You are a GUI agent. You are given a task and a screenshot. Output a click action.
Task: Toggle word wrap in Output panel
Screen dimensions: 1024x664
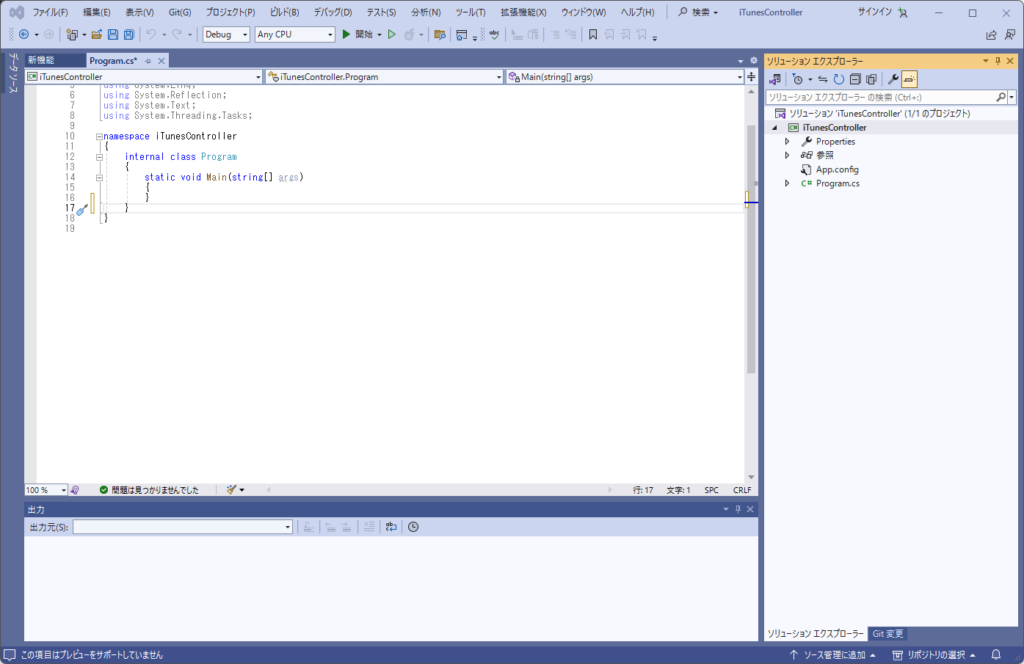coord(391,527)
